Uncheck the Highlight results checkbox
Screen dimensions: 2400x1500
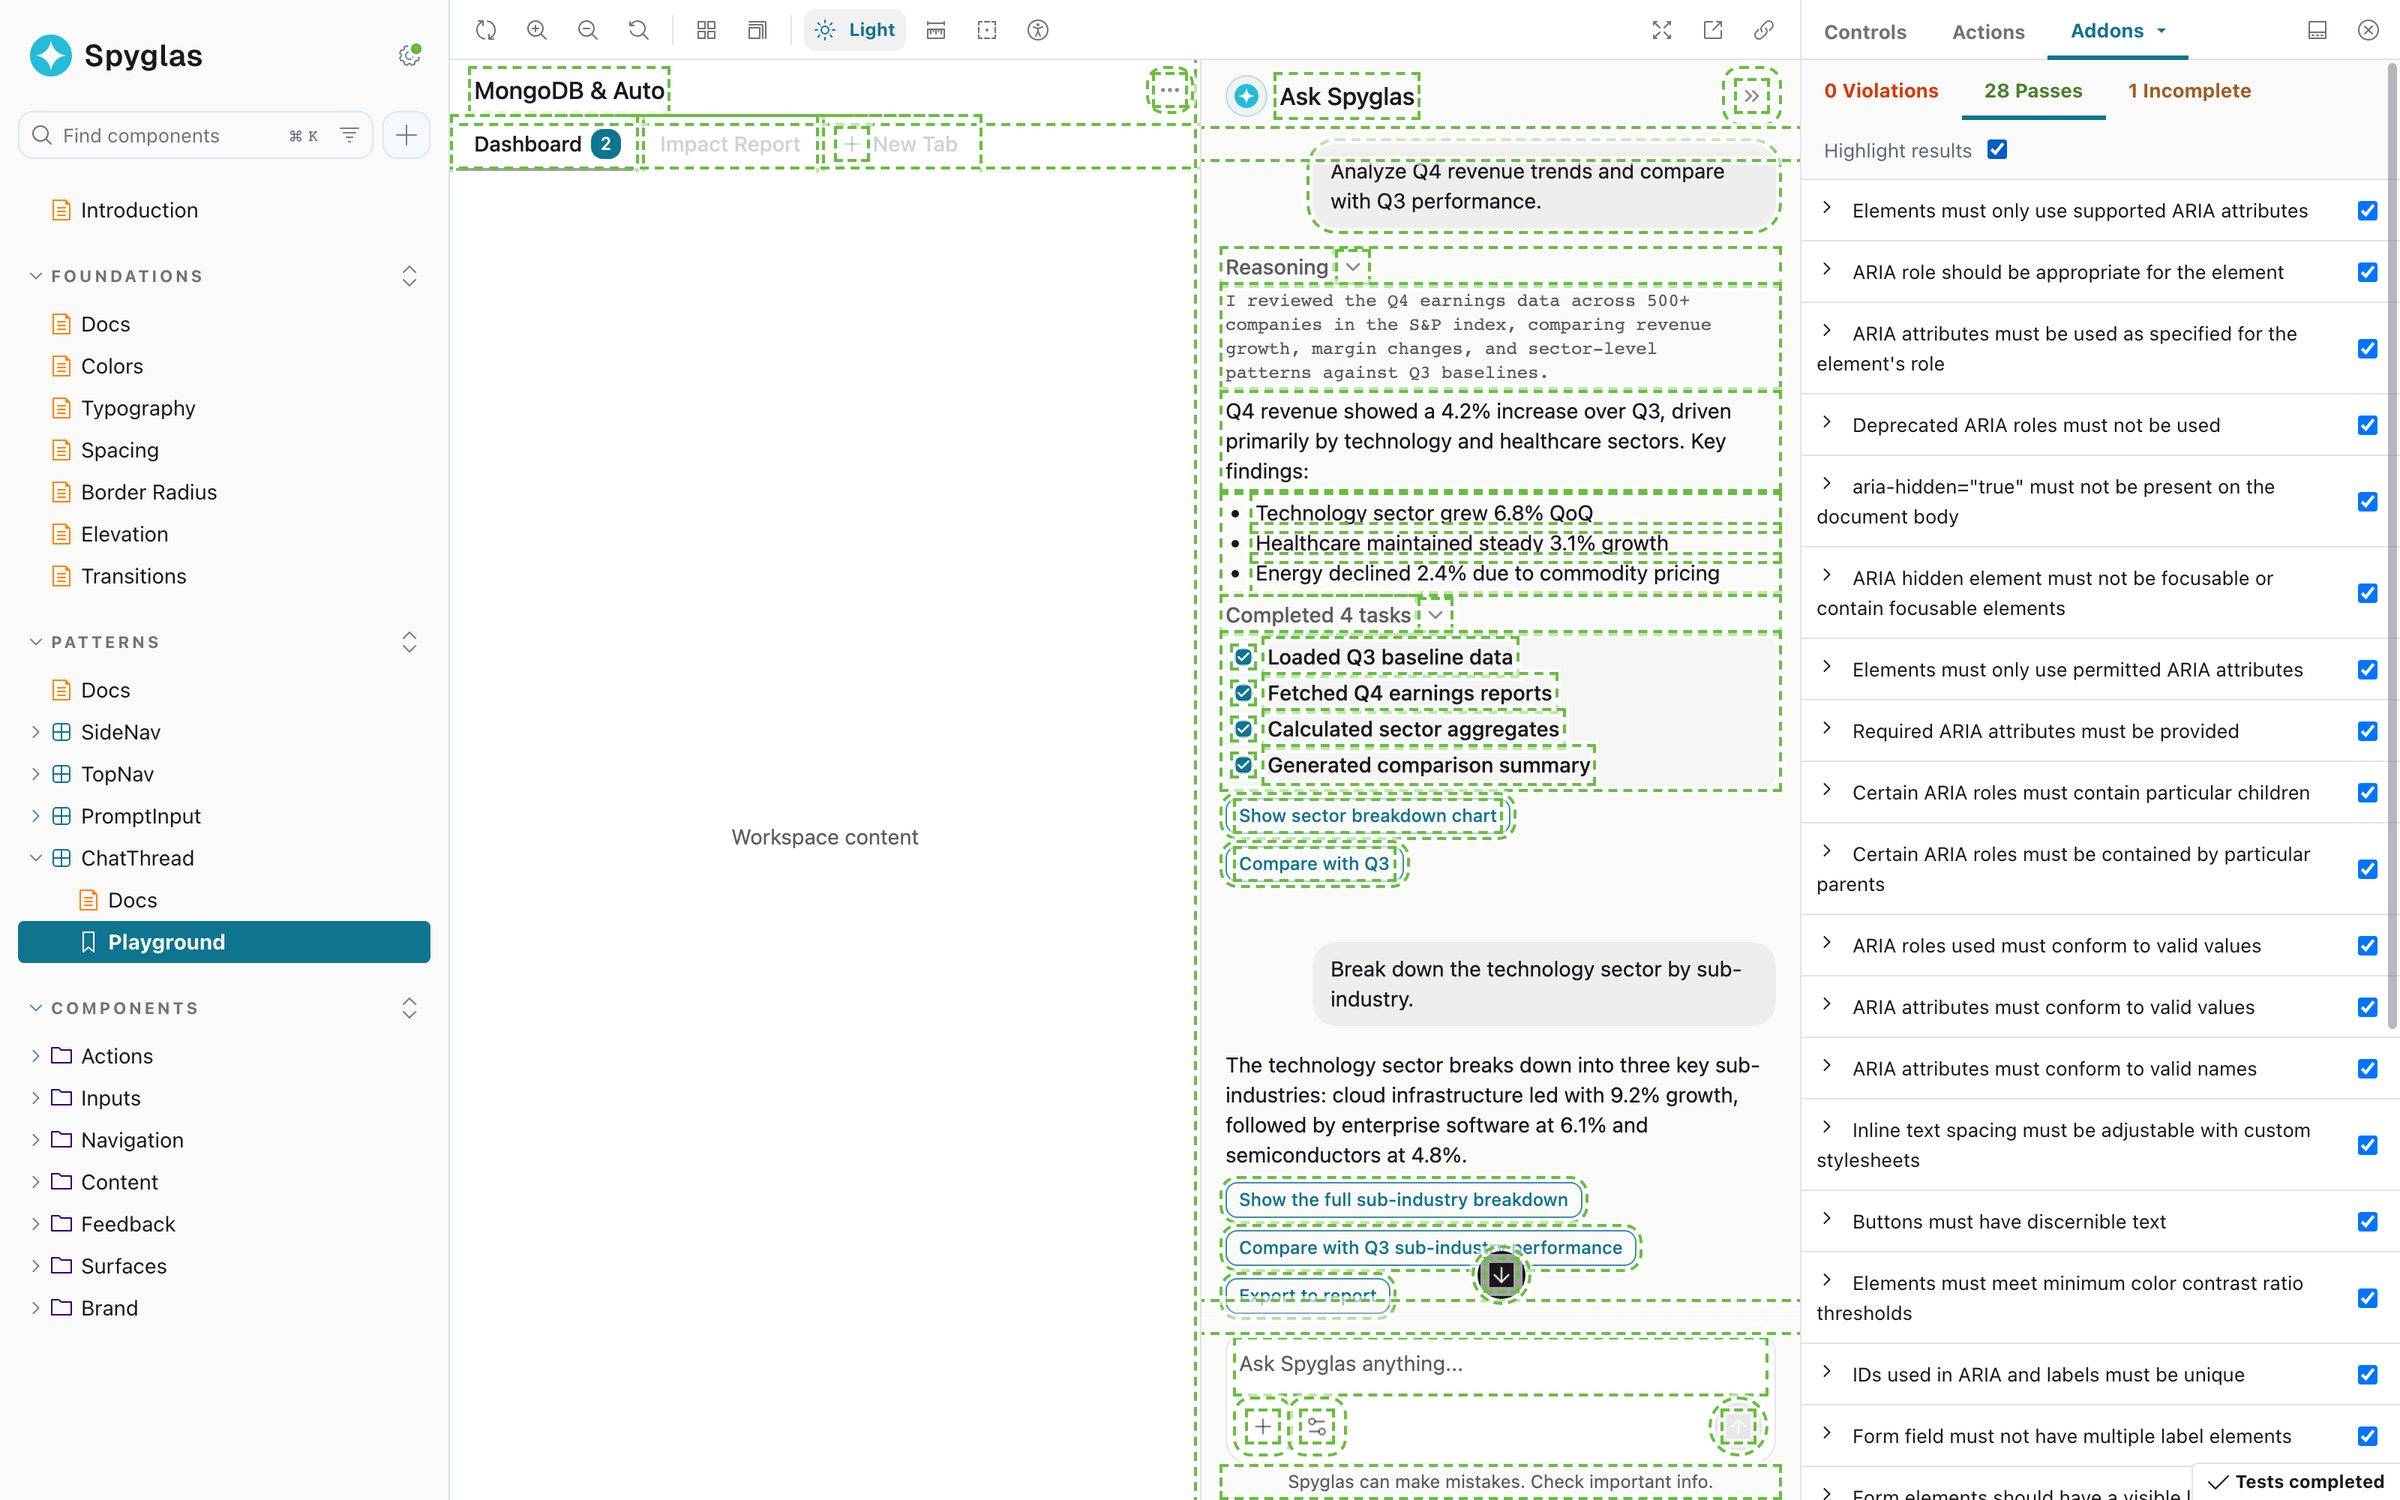click(x=1997, y=150)
